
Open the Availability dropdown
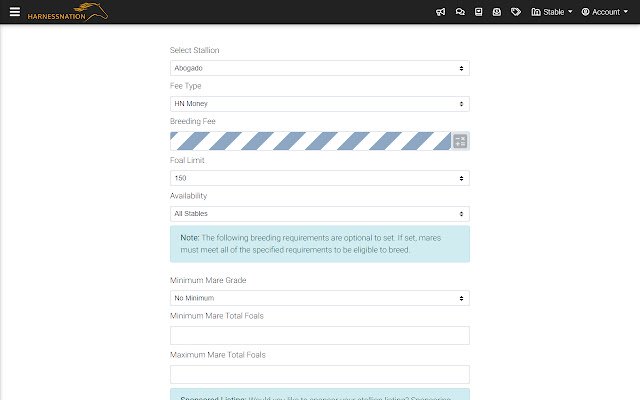pyautogui.click(x=320, y=213)
